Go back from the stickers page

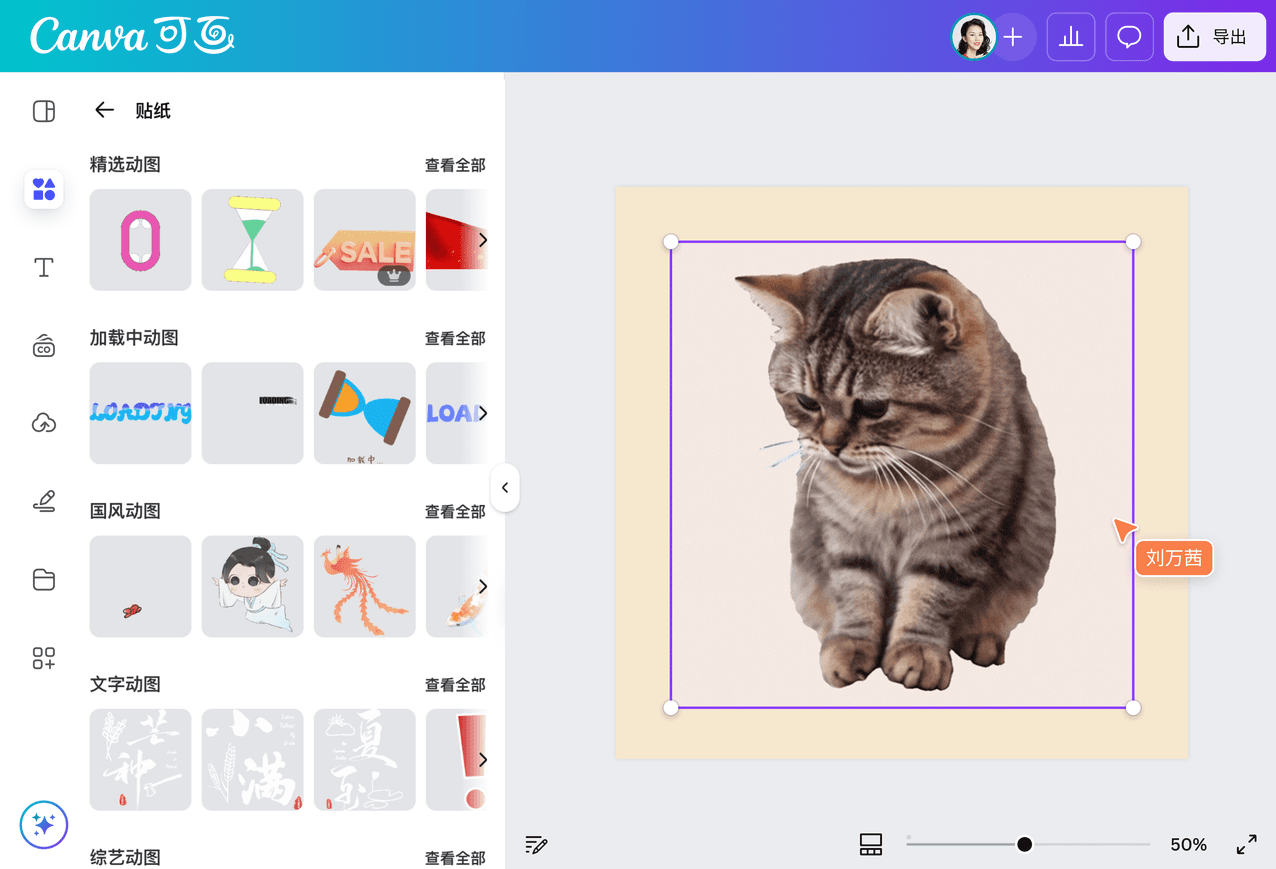click(104, 110)
